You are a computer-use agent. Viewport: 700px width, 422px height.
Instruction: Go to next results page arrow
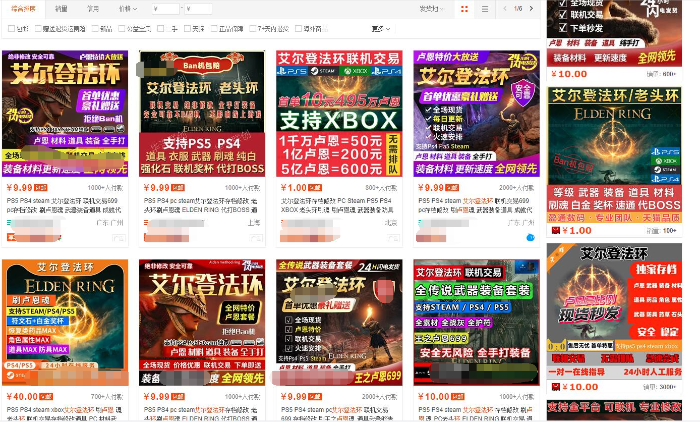[x=531, y=8]
